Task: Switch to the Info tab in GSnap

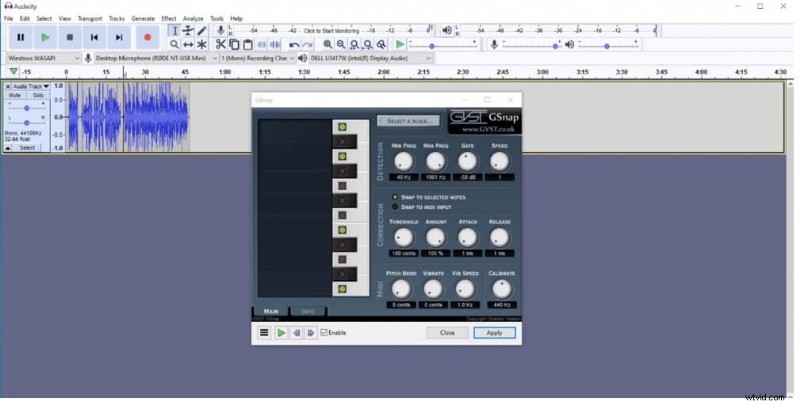Action: pos(308,311)
